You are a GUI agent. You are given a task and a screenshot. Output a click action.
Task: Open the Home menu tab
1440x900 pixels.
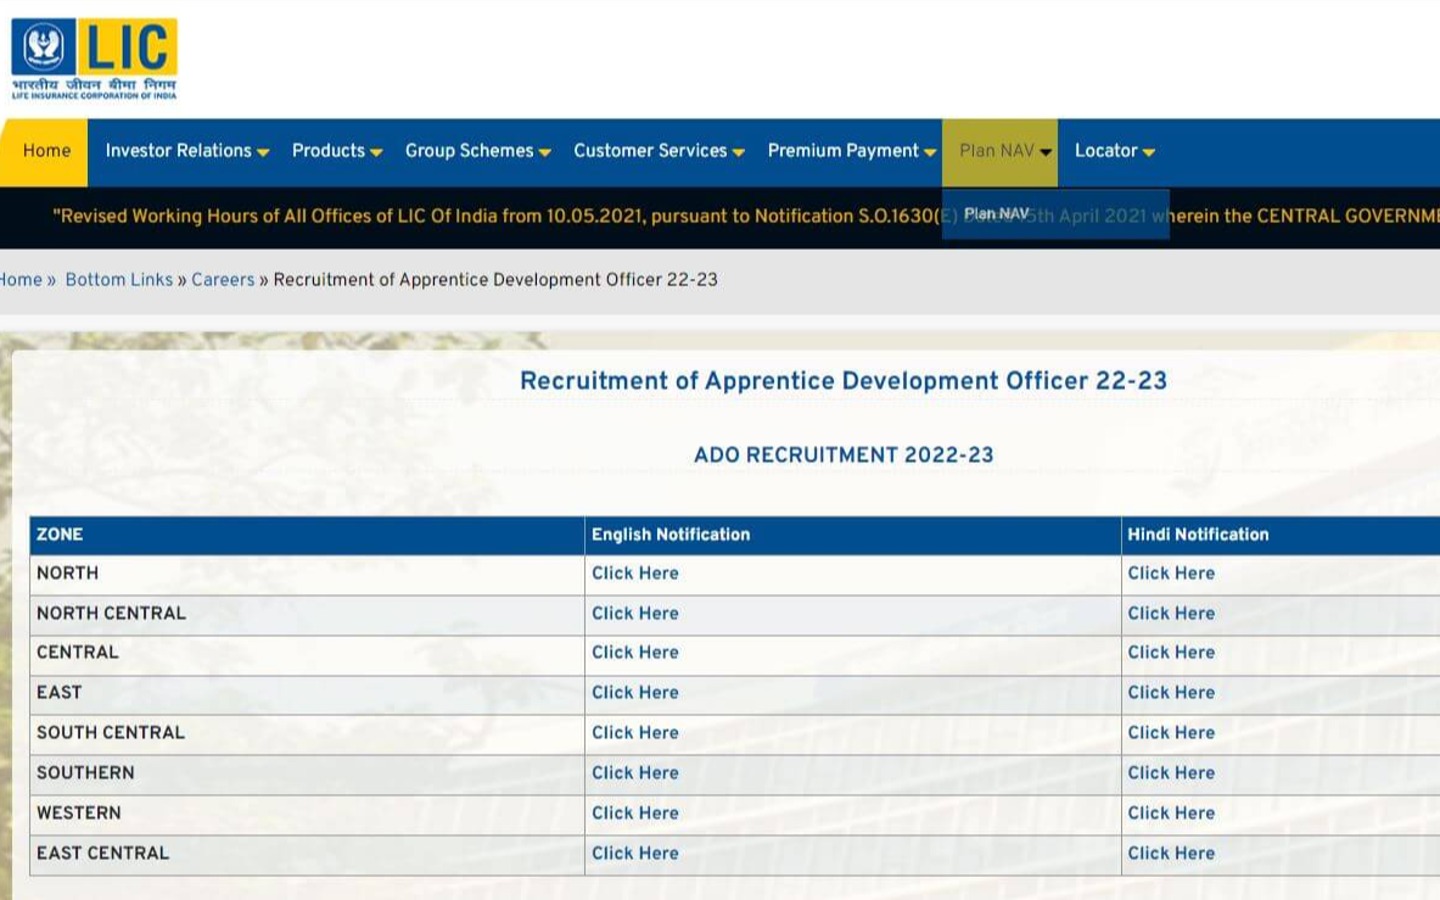pyautogui.click(x=46, y=151)
